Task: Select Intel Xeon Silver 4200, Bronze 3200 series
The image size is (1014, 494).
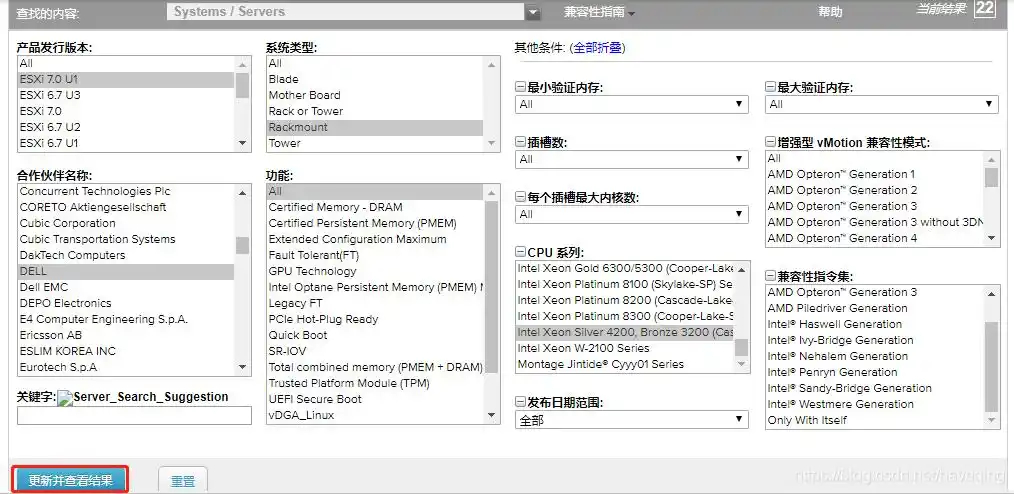Action: tap(625, 332)
